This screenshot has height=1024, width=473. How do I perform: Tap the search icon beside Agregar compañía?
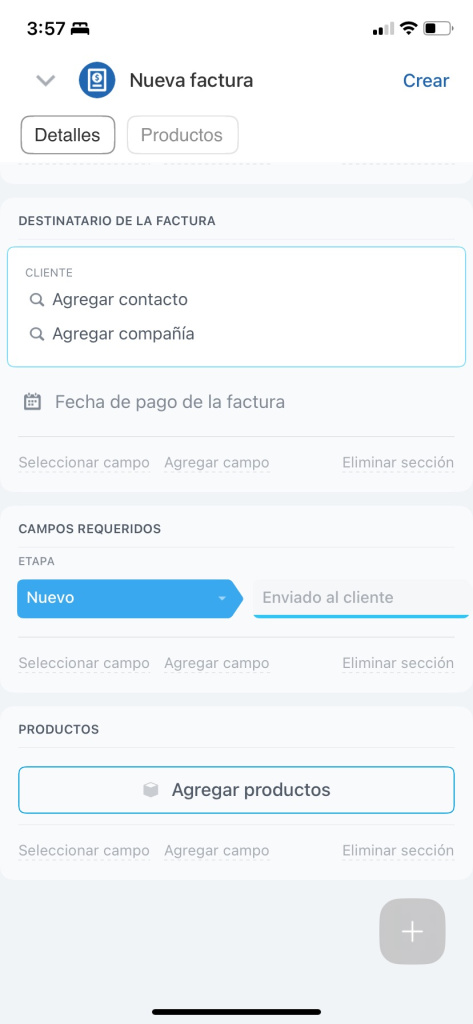point(37,334)
